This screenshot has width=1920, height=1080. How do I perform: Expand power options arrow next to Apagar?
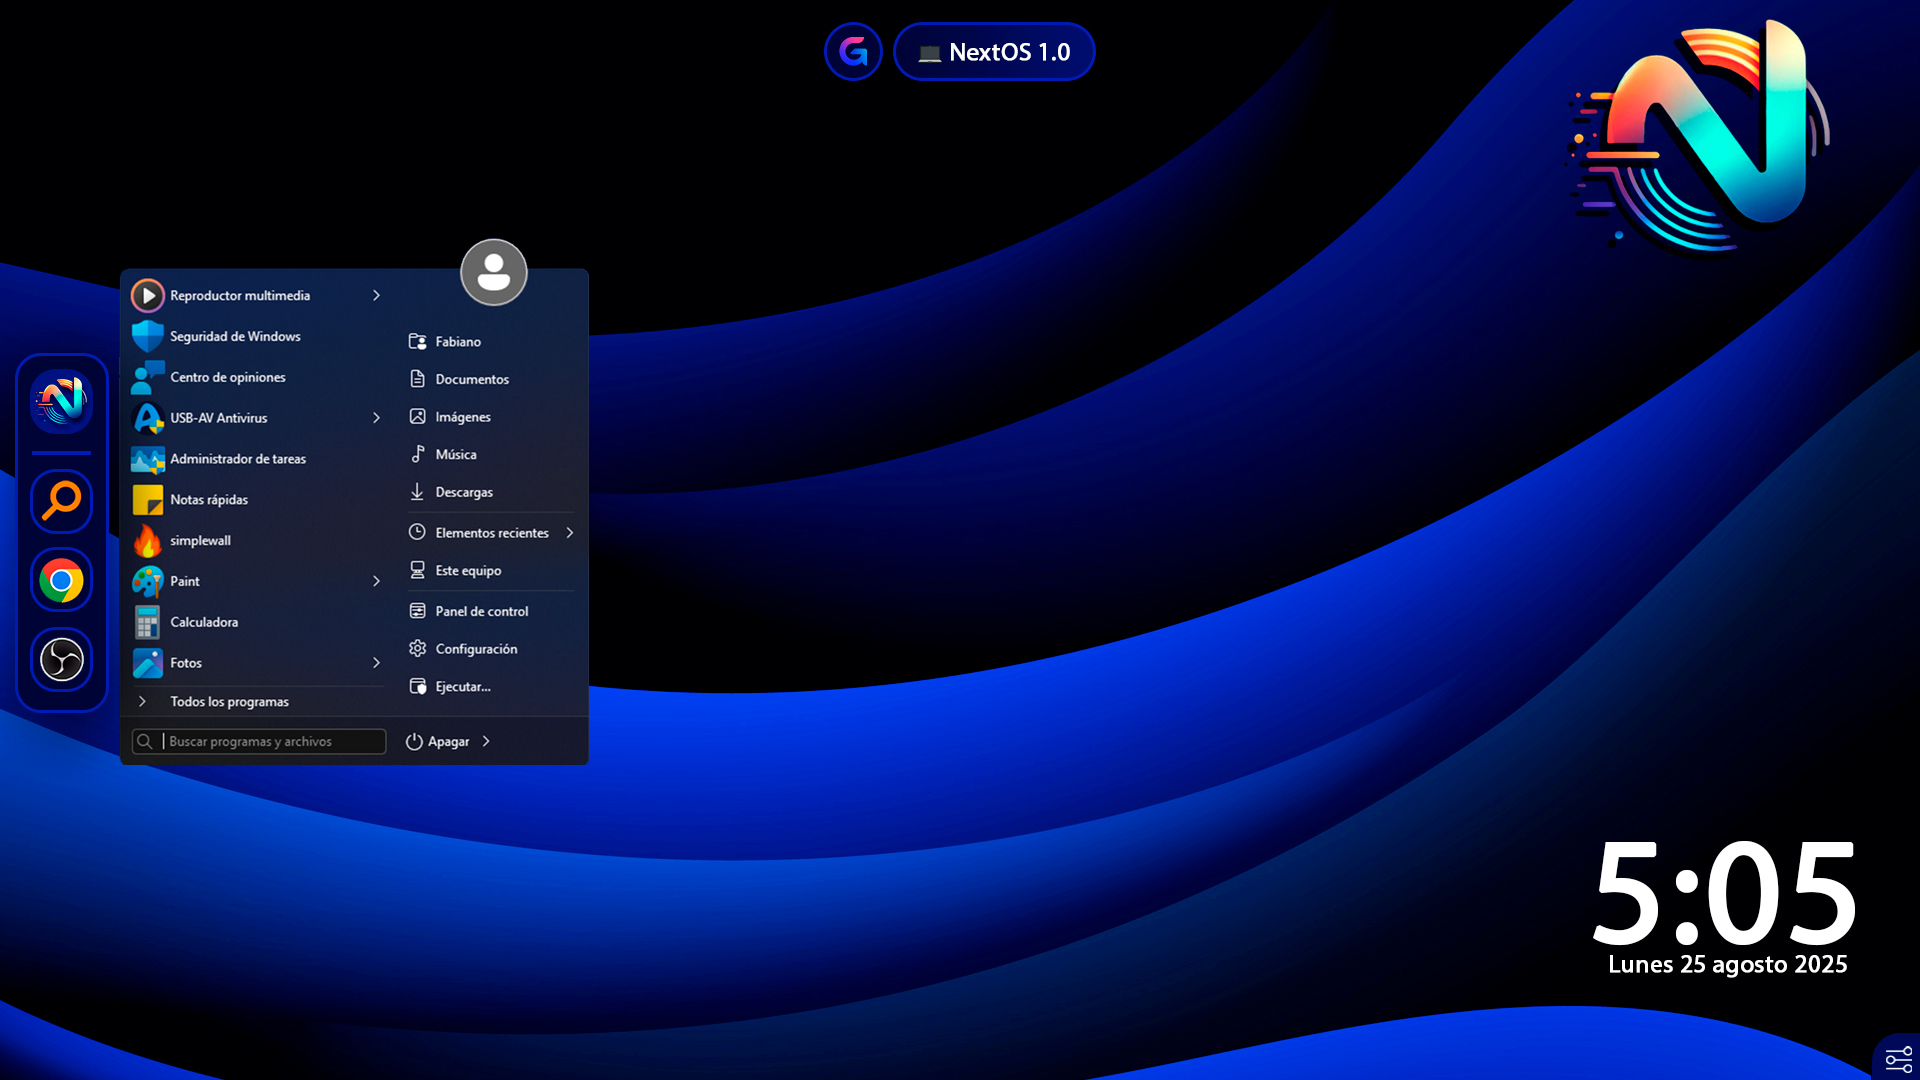[486, 742]
